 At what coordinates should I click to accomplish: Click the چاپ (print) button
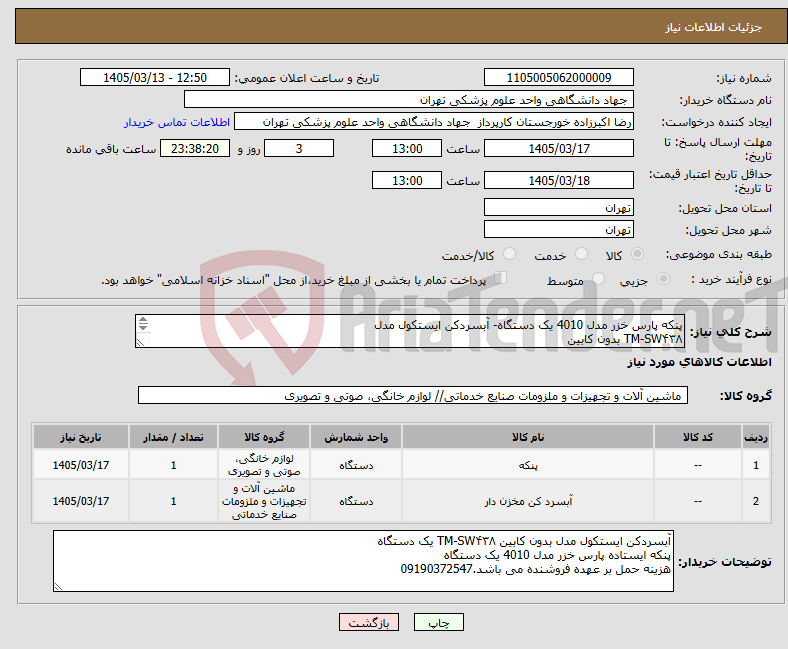tap(438, 622)
